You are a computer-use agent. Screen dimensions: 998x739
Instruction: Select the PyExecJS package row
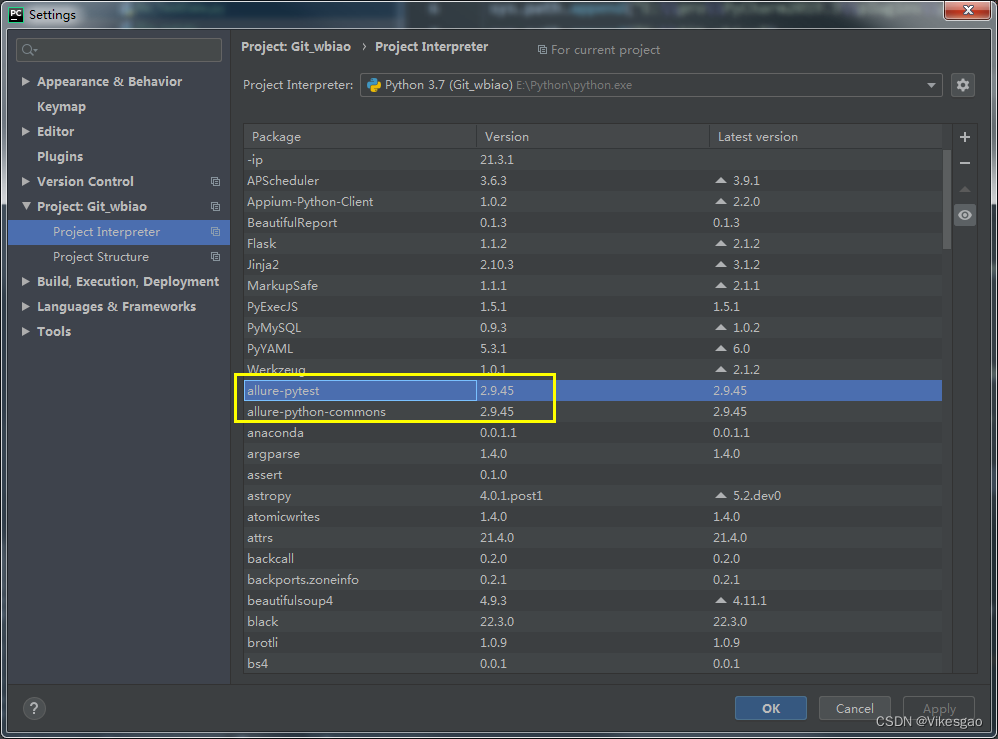click(x=593, y=307)
